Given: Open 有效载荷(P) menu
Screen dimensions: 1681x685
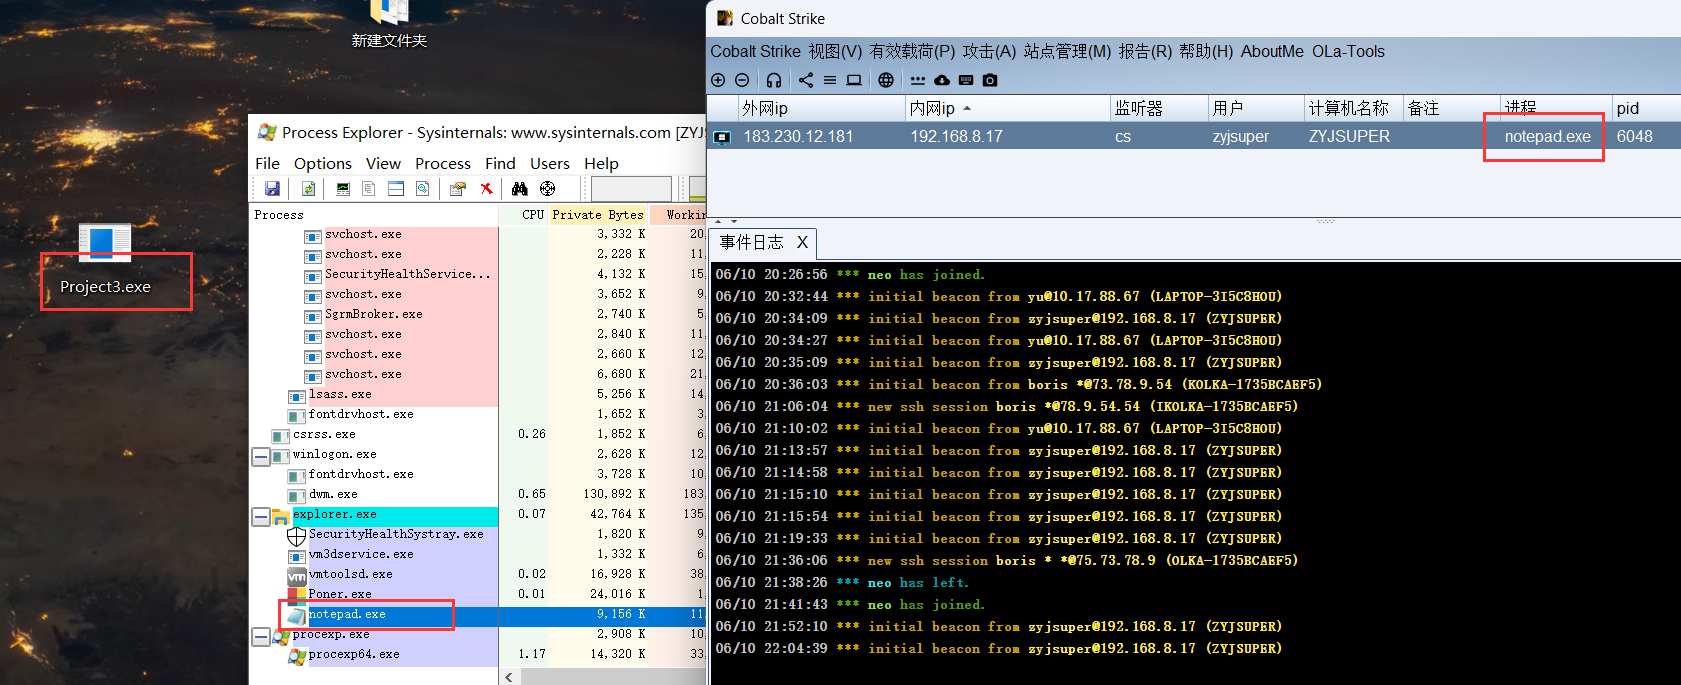Looking at the screenshot, I should point(912,51).
